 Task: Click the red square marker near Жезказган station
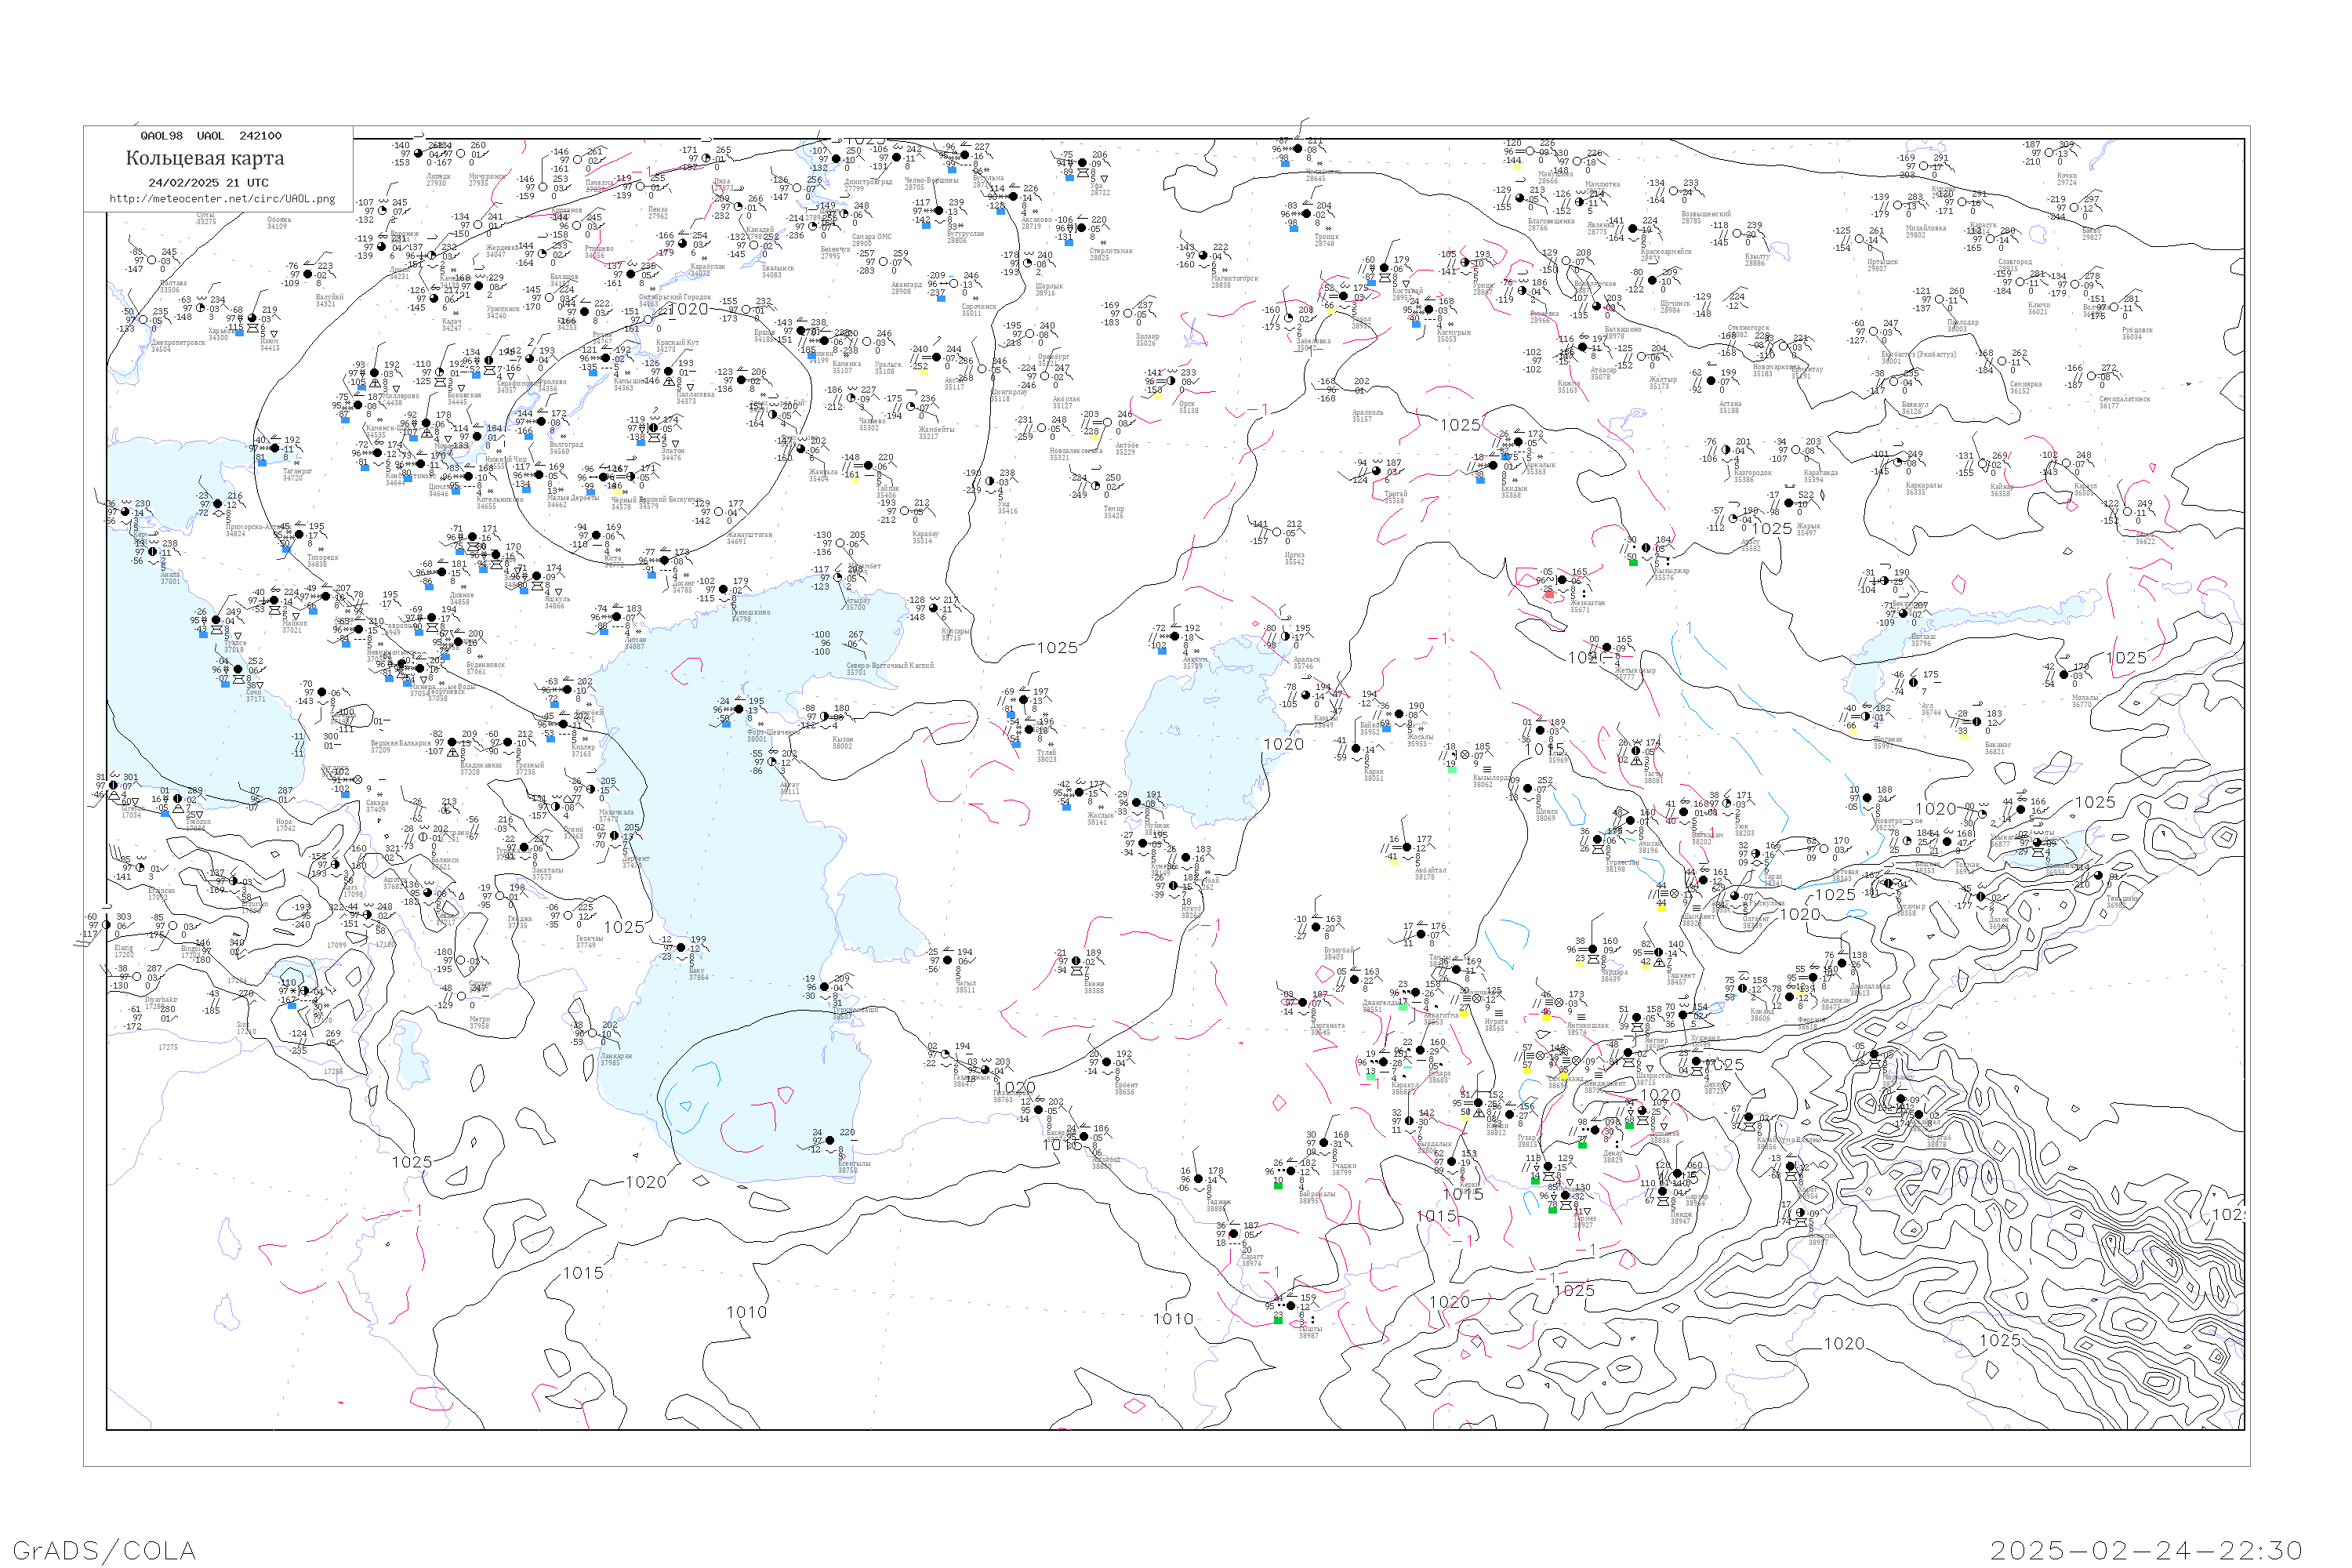1549,594
